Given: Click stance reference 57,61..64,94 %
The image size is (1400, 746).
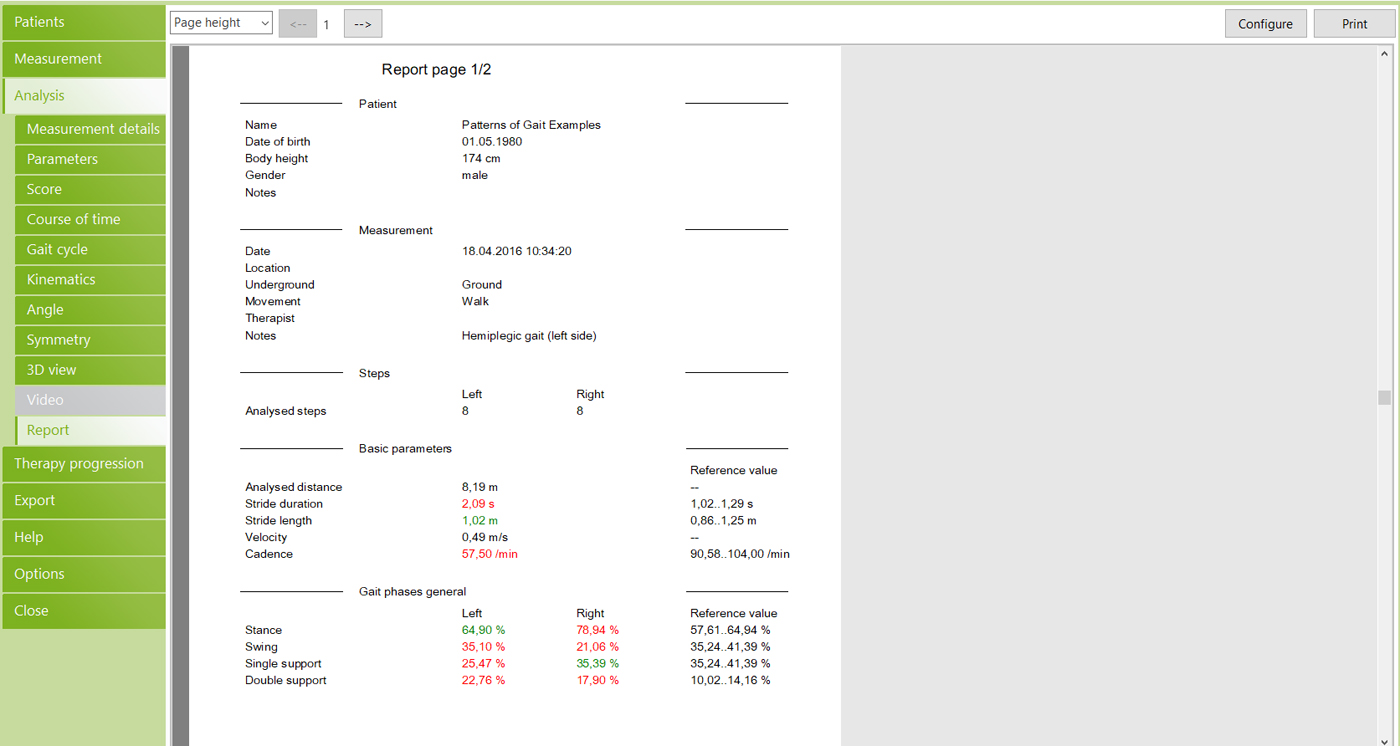Looking at the screenshot, I should click(730, 631).
